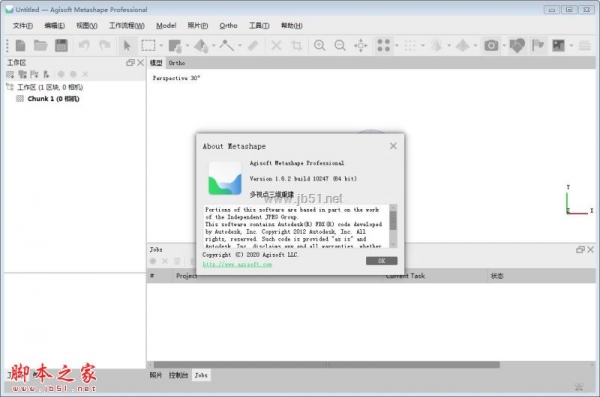Click the New document toolbar icon
Image resolution: width=600 pixels, height=397 pixels.
(20, 46)
